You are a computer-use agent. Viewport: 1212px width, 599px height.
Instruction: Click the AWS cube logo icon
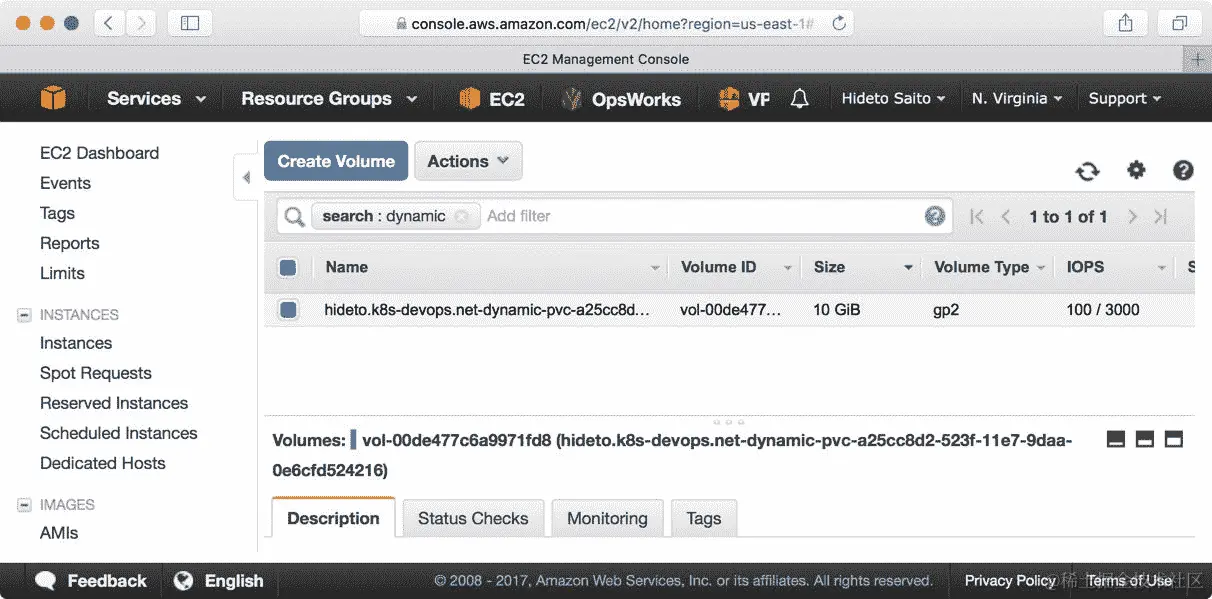click(x=53, y=98)
